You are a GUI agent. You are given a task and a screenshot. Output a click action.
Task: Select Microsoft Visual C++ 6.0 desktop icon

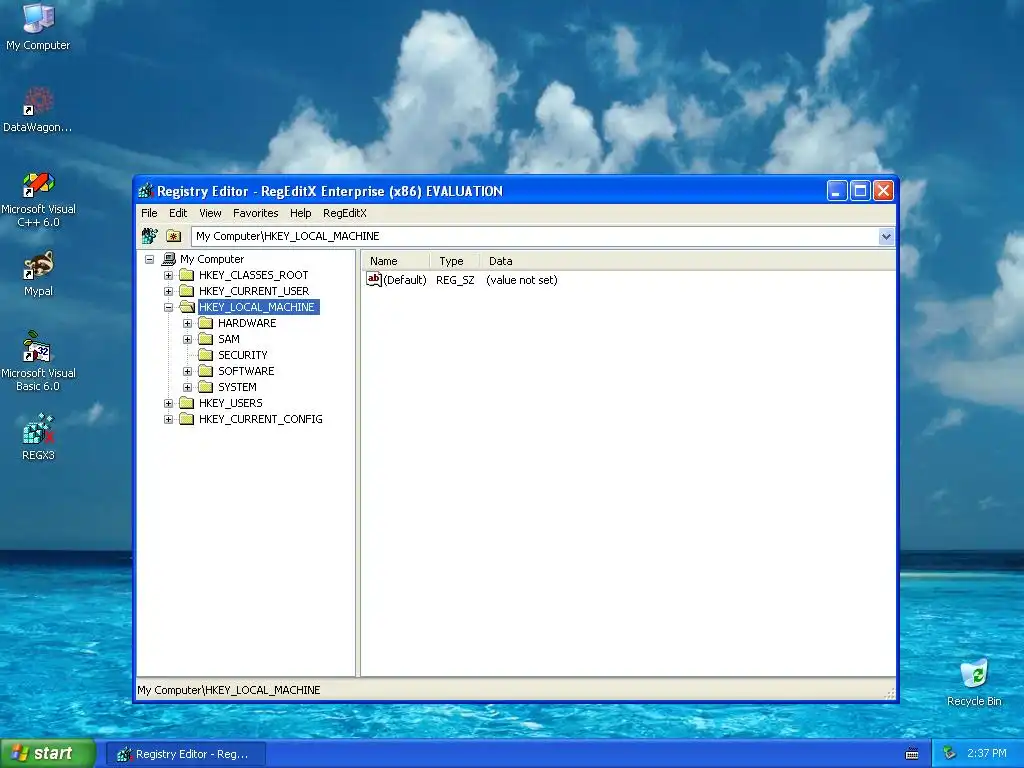38,199
